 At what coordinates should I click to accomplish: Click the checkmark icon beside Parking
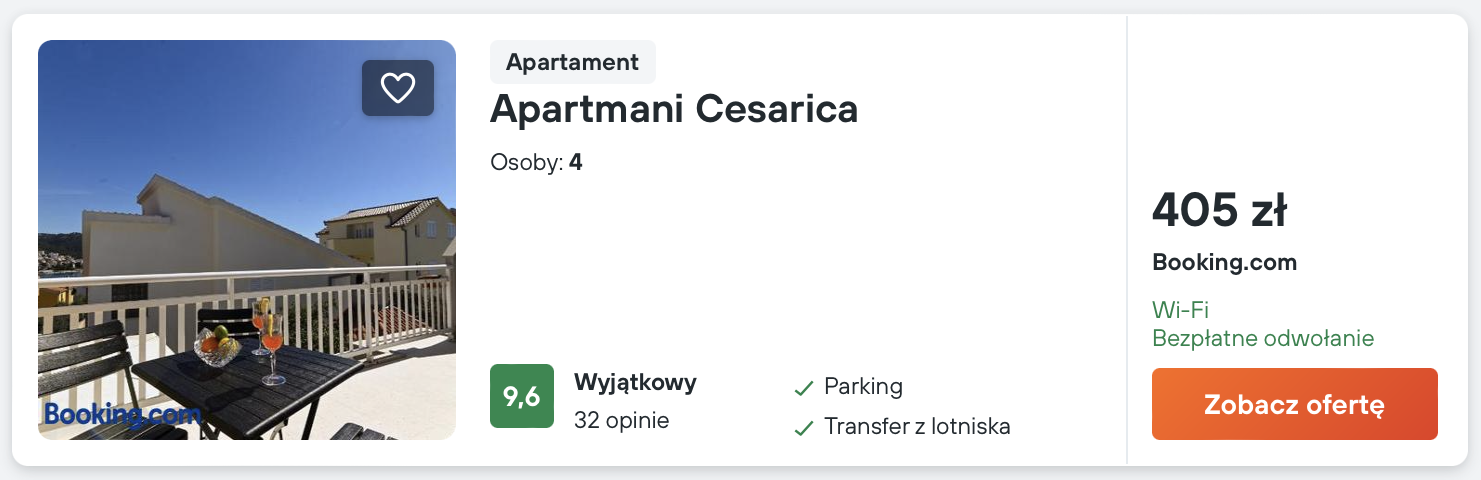click(803, 388)
